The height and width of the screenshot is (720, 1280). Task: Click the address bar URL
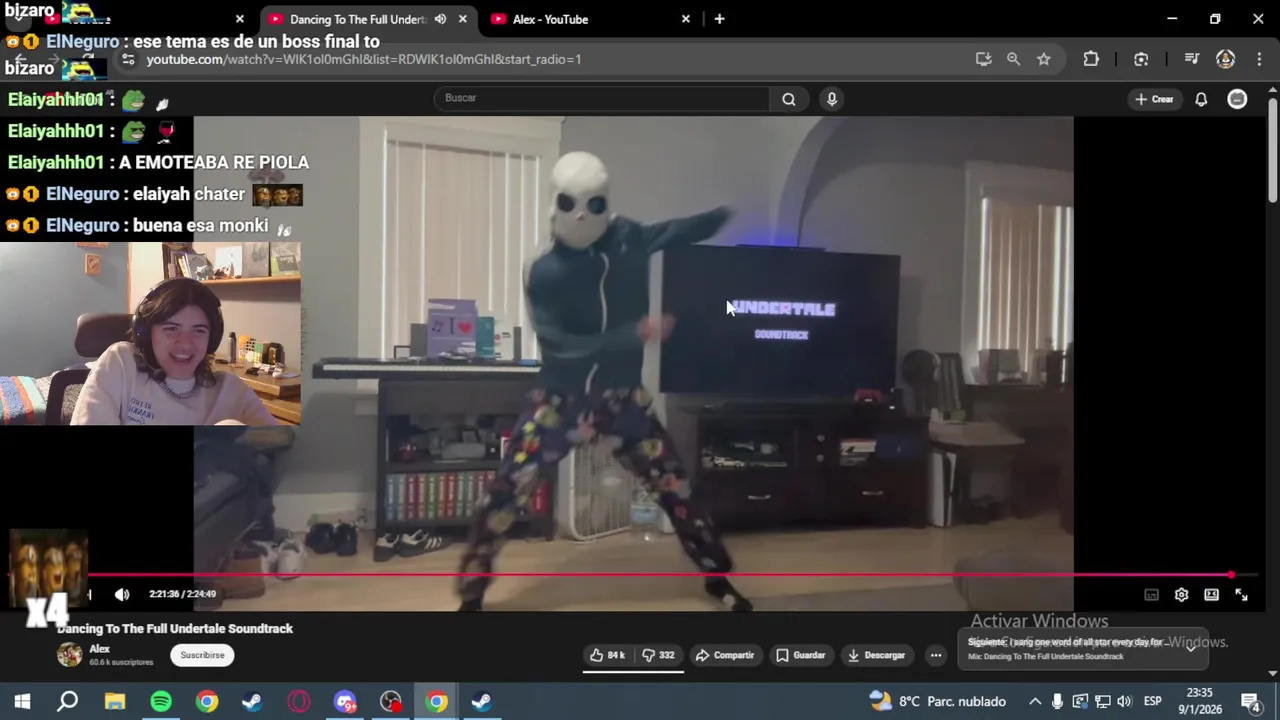(x=363, y=59)
